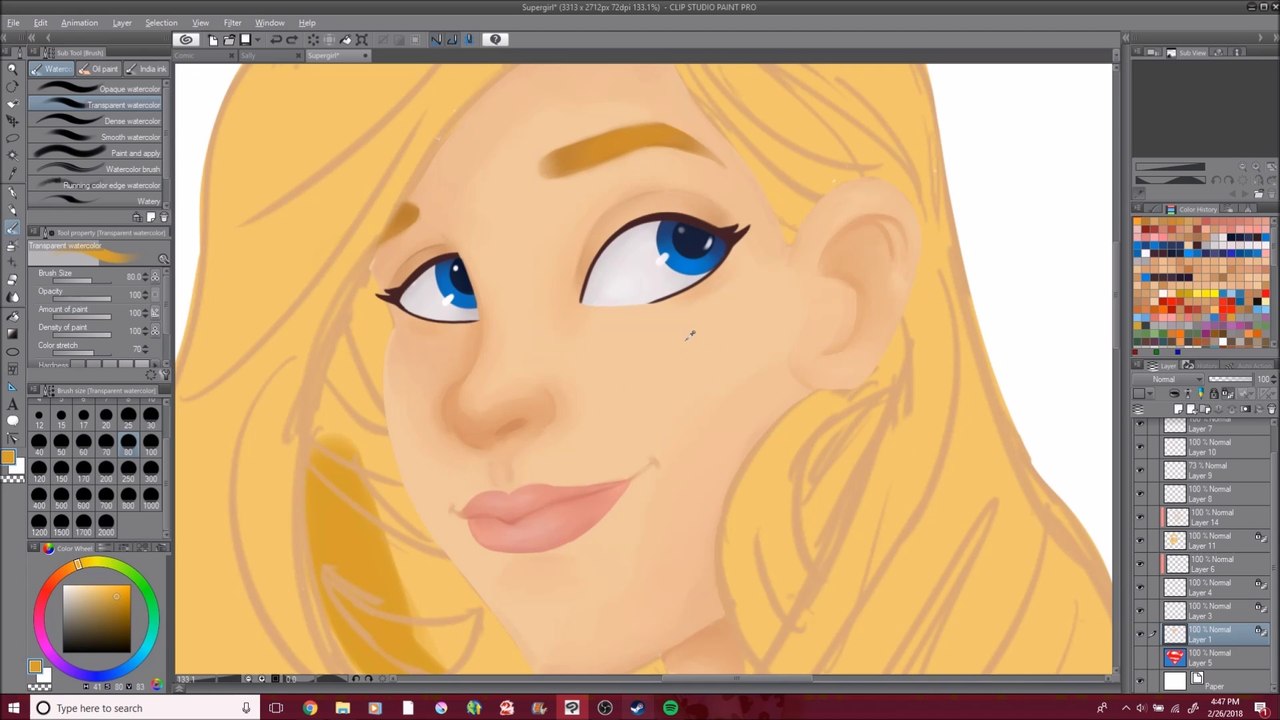Screen dimensions: 1280x720
Task: Redo the last action
Action: pos(292,40)
